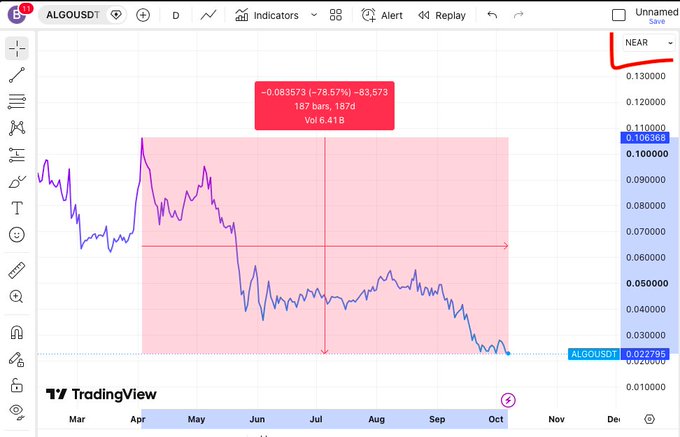Open the emoji icons tool

[x=17, y=235]
